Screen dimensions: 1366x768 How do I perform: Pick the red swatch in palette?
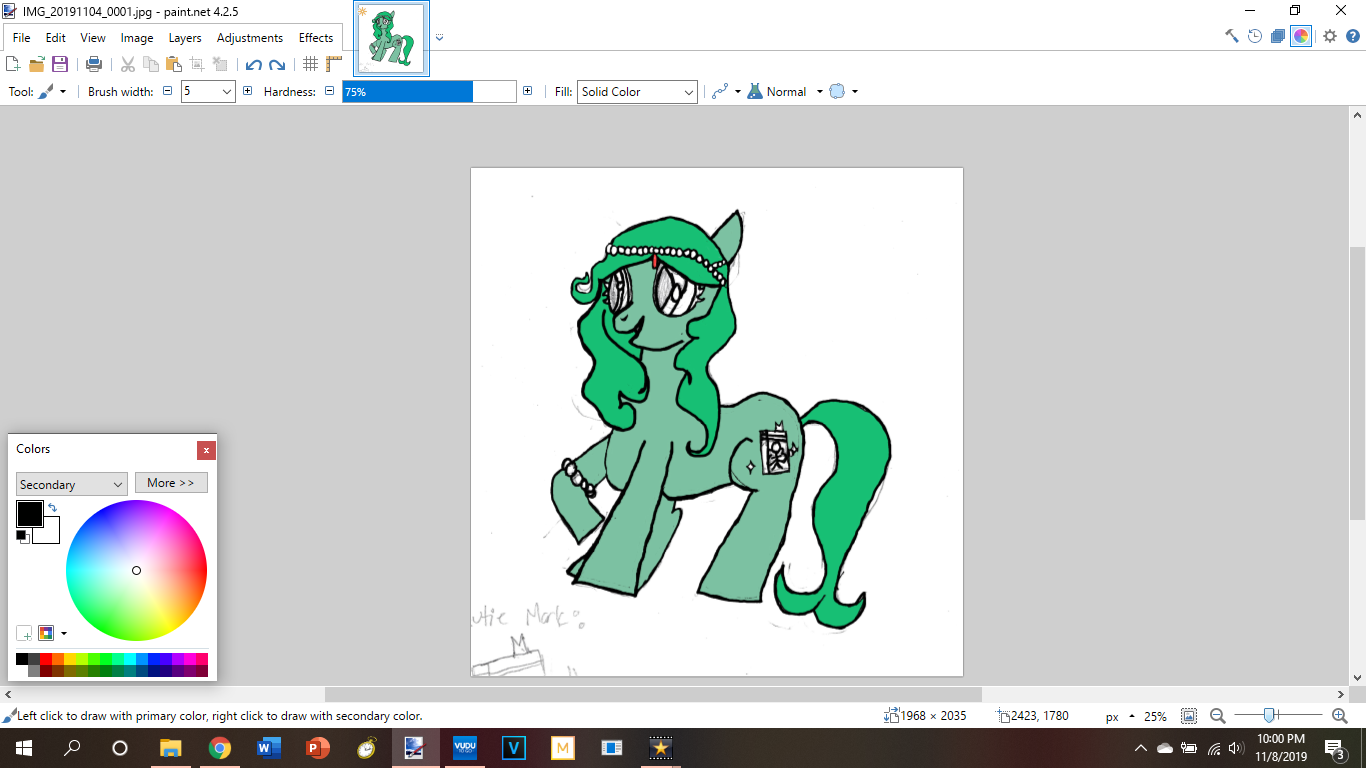[x=46, y=659]
